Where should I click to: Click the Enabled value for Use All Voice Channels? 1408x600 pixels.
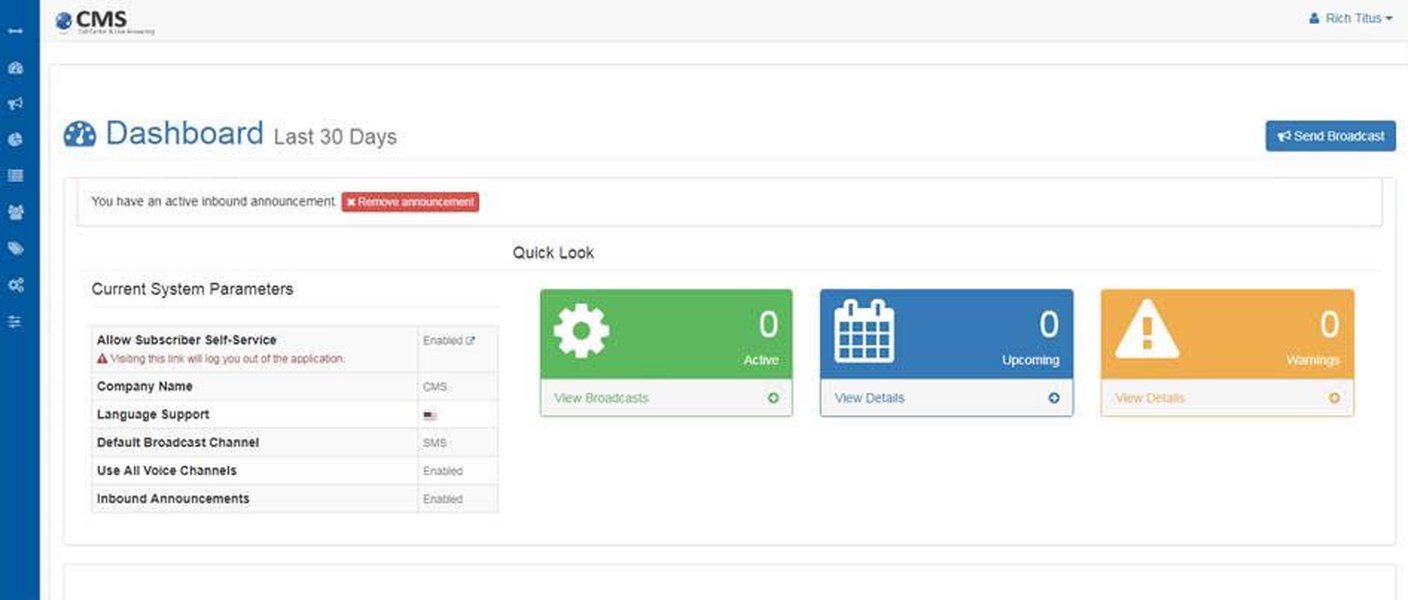coord(443,471)
